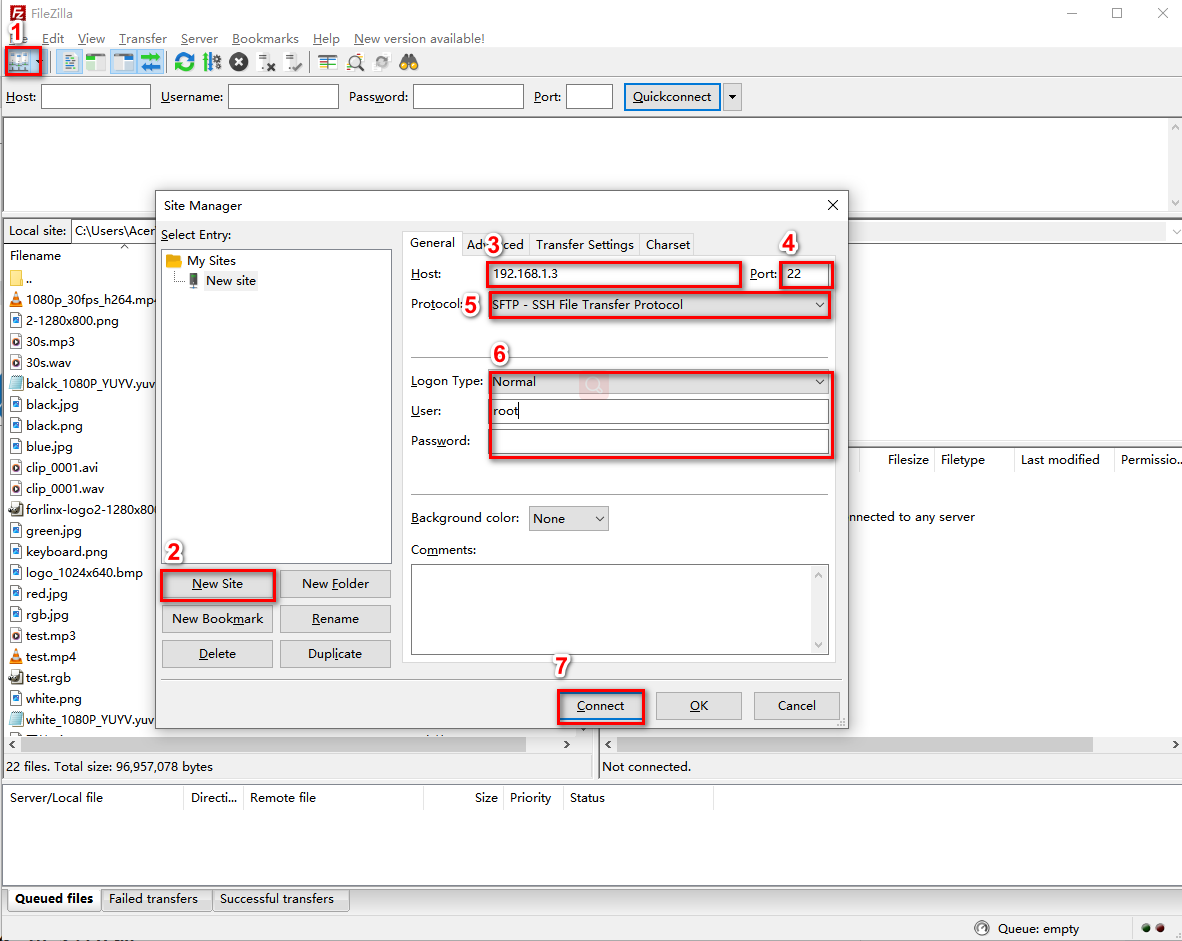
Task: Click the New version available! menu item
Action: [419, 38]
